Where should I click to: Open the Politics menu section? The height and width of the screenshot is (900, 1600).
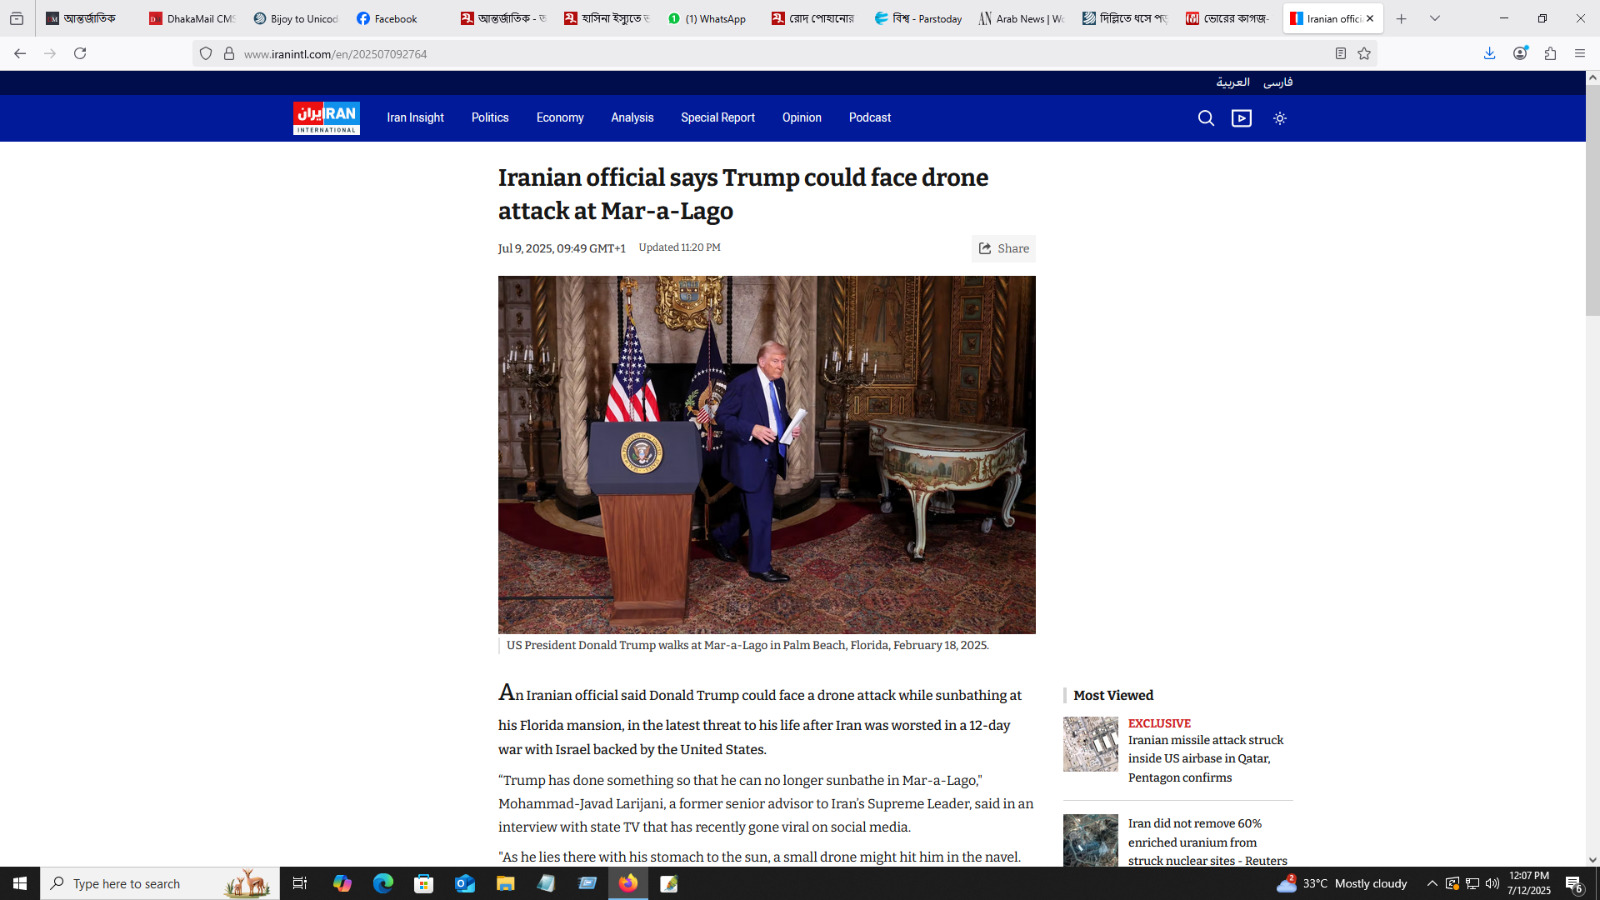(490, 118)
